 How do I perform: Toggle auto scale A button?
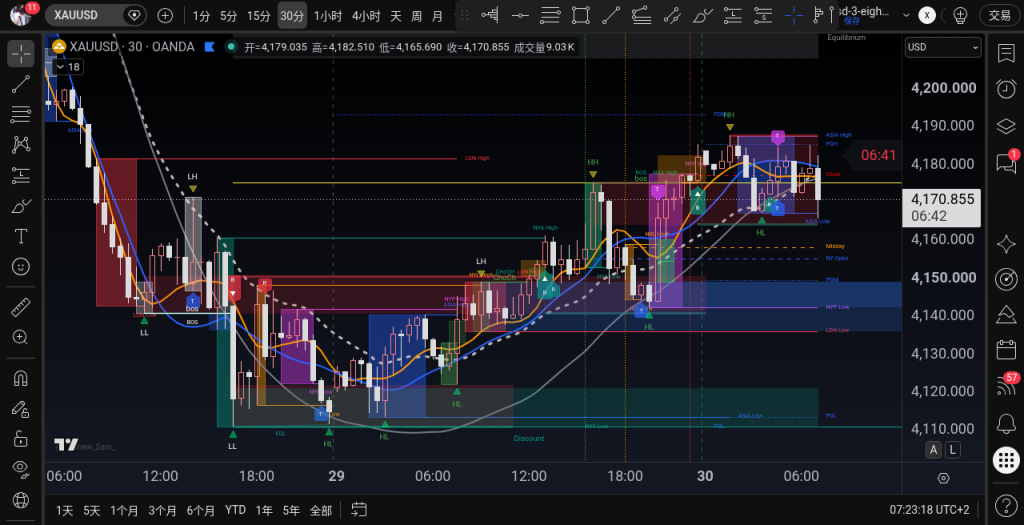point(934,449)
